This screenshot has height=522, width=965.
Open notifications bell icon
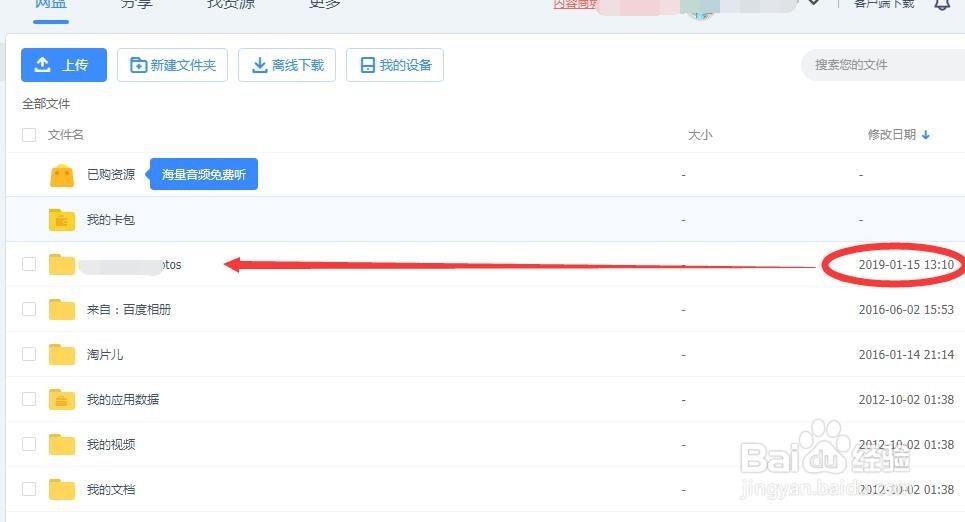(942, 4)
